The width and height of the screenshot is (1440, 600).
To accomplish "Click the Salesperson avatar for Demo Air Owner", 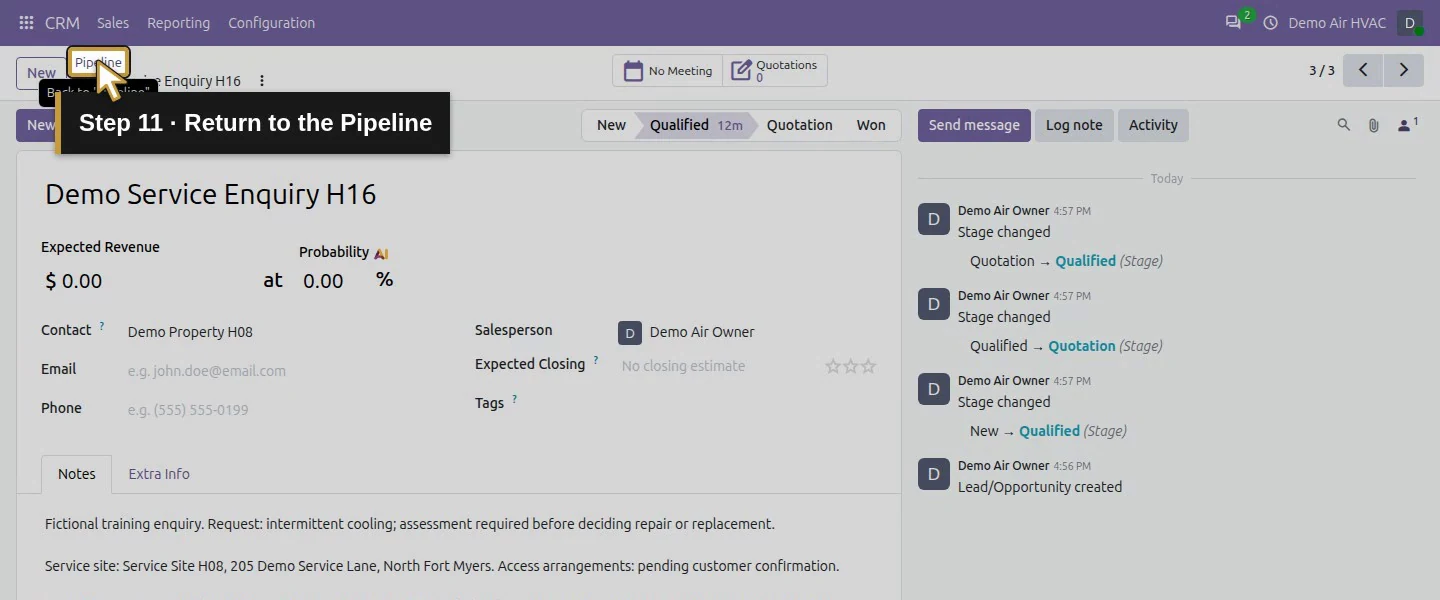I will tap(629, 332).
